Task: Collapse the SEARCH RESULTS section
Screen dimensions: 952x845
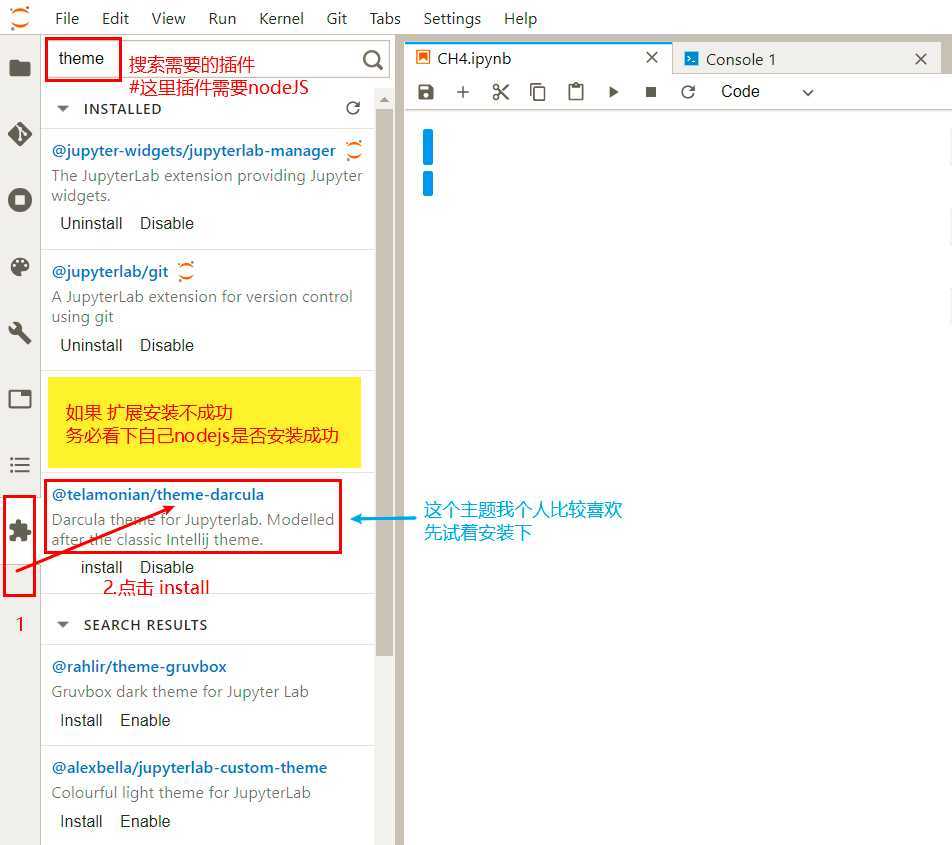Action: [63, 625]
